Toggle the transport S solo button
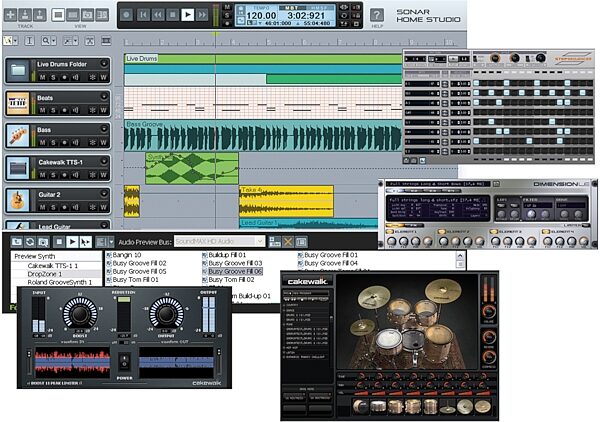 pyautogui.click(x=227, y=15)
